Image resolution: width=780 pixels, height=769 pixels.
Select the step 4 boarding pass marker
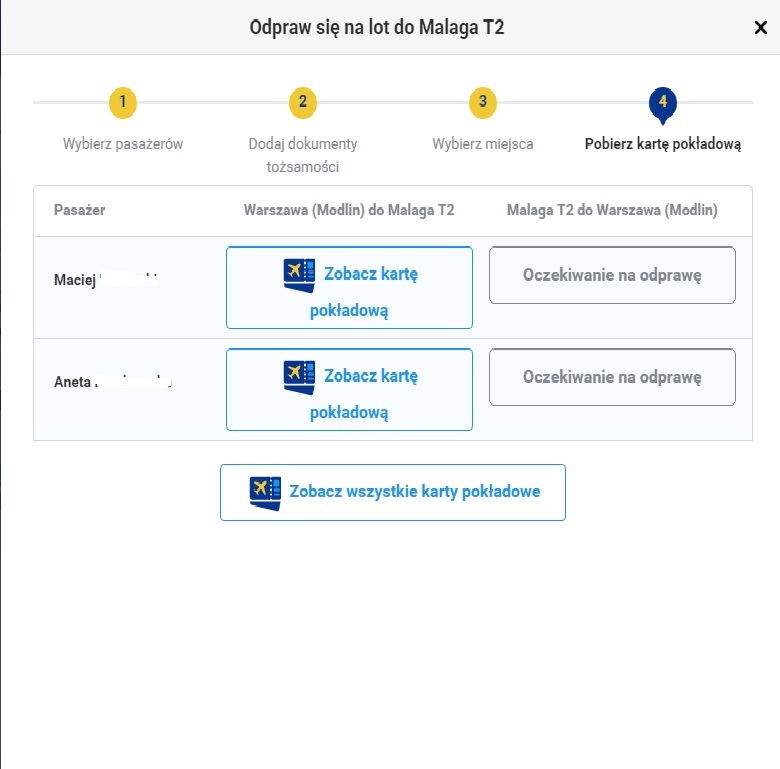(x=663, y=104)
